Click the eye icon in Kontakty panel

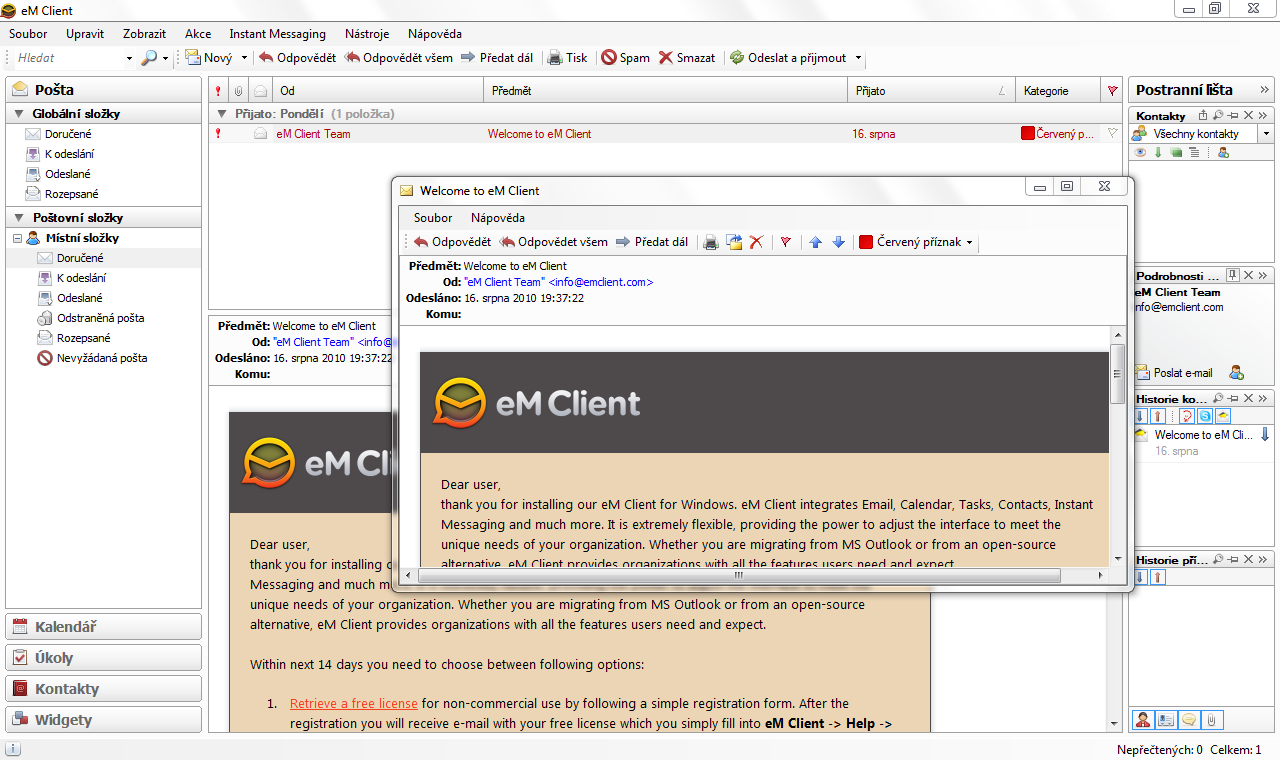tap(1140, 153)
